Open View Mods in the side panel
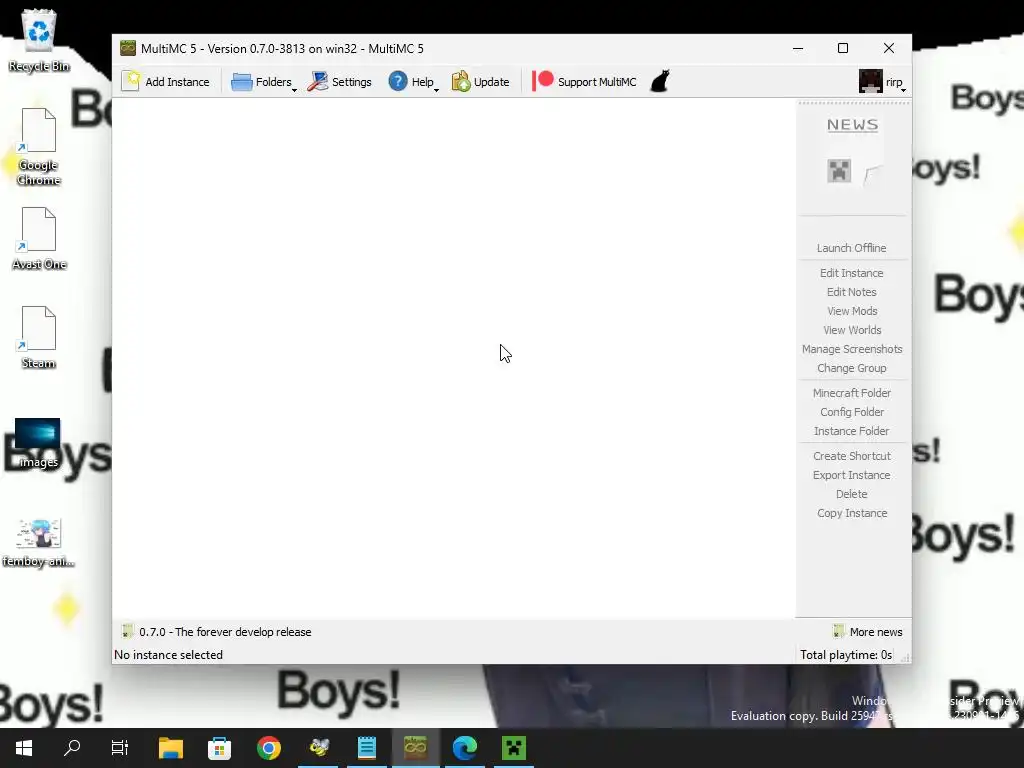 [851, 311]
